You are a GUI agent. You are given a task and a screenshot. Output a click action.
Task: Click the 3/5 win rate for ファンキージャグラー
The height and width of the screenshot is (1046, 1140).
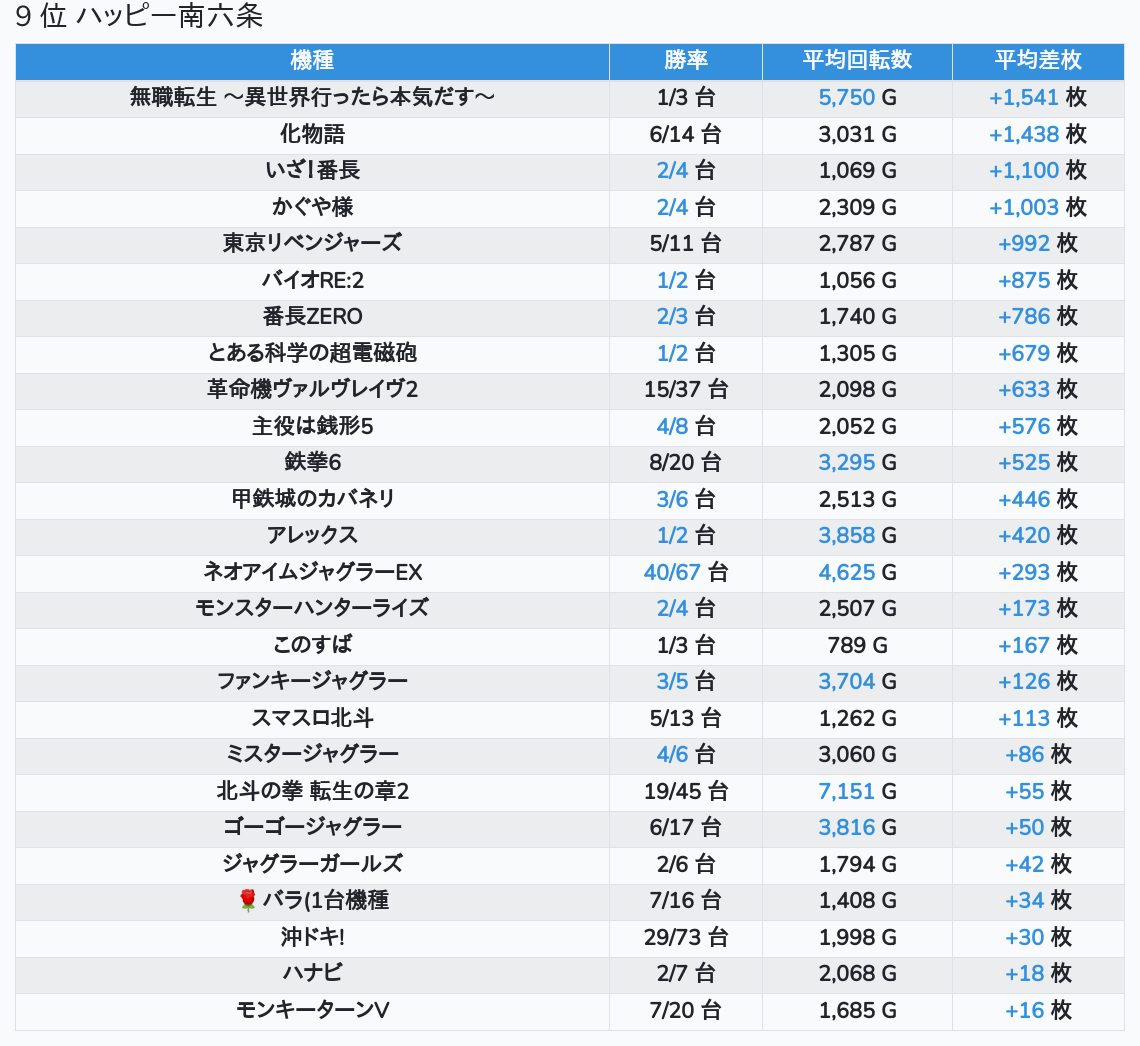click(x=672, y=682)
